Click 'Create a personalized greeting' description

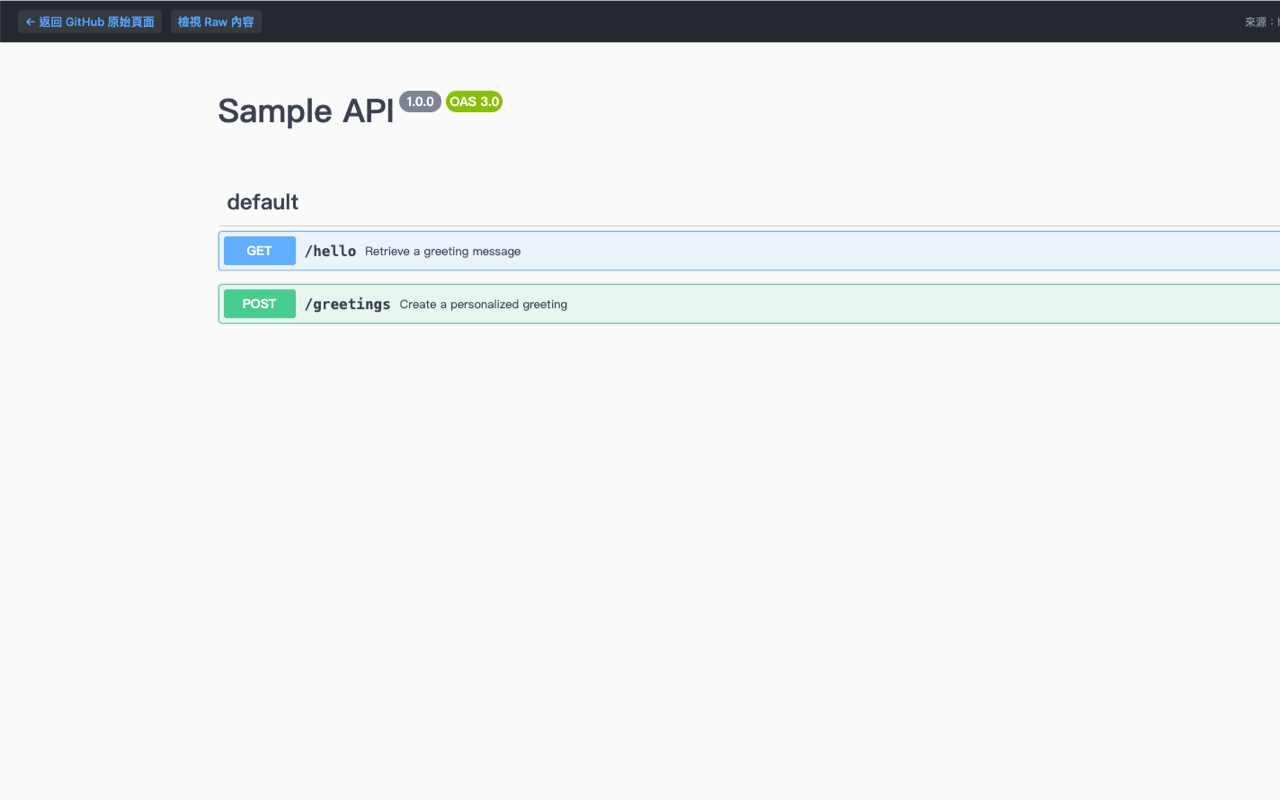pyautogui.click(x=484, y=304)
